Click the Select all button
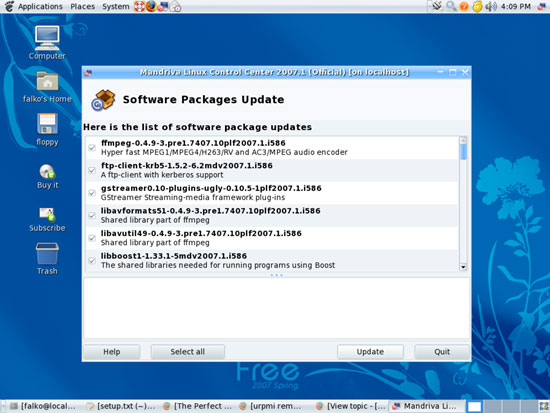Viewport: 550px width, 413px height. coord(188,352)
